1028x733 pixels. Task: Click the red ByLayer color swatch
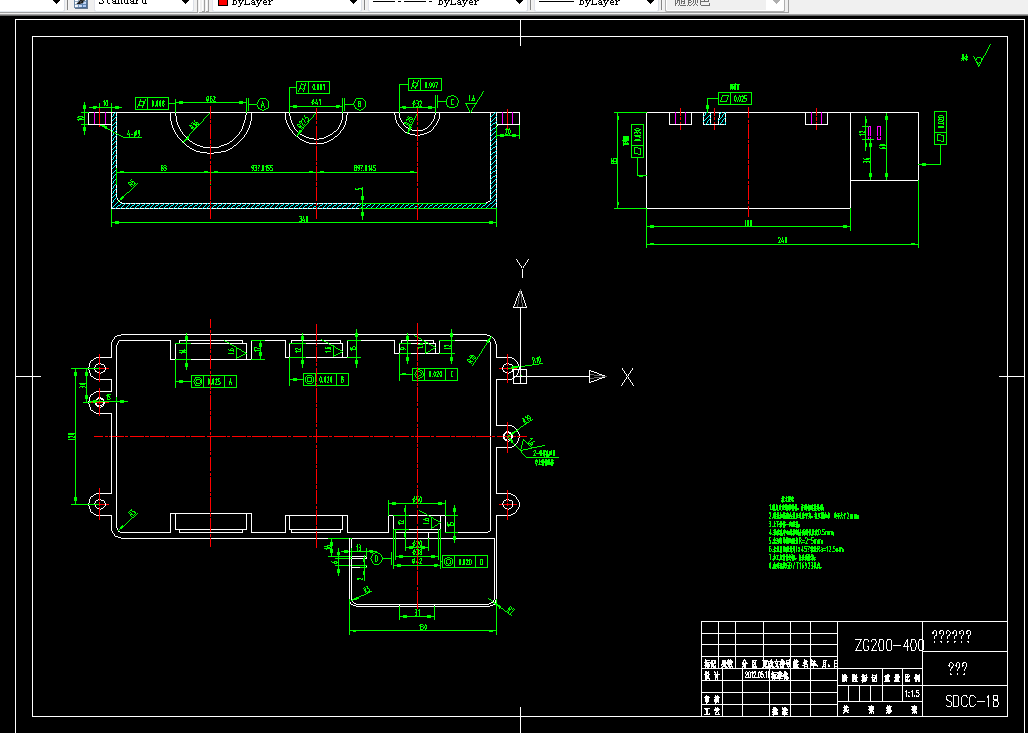click(222, 3)
